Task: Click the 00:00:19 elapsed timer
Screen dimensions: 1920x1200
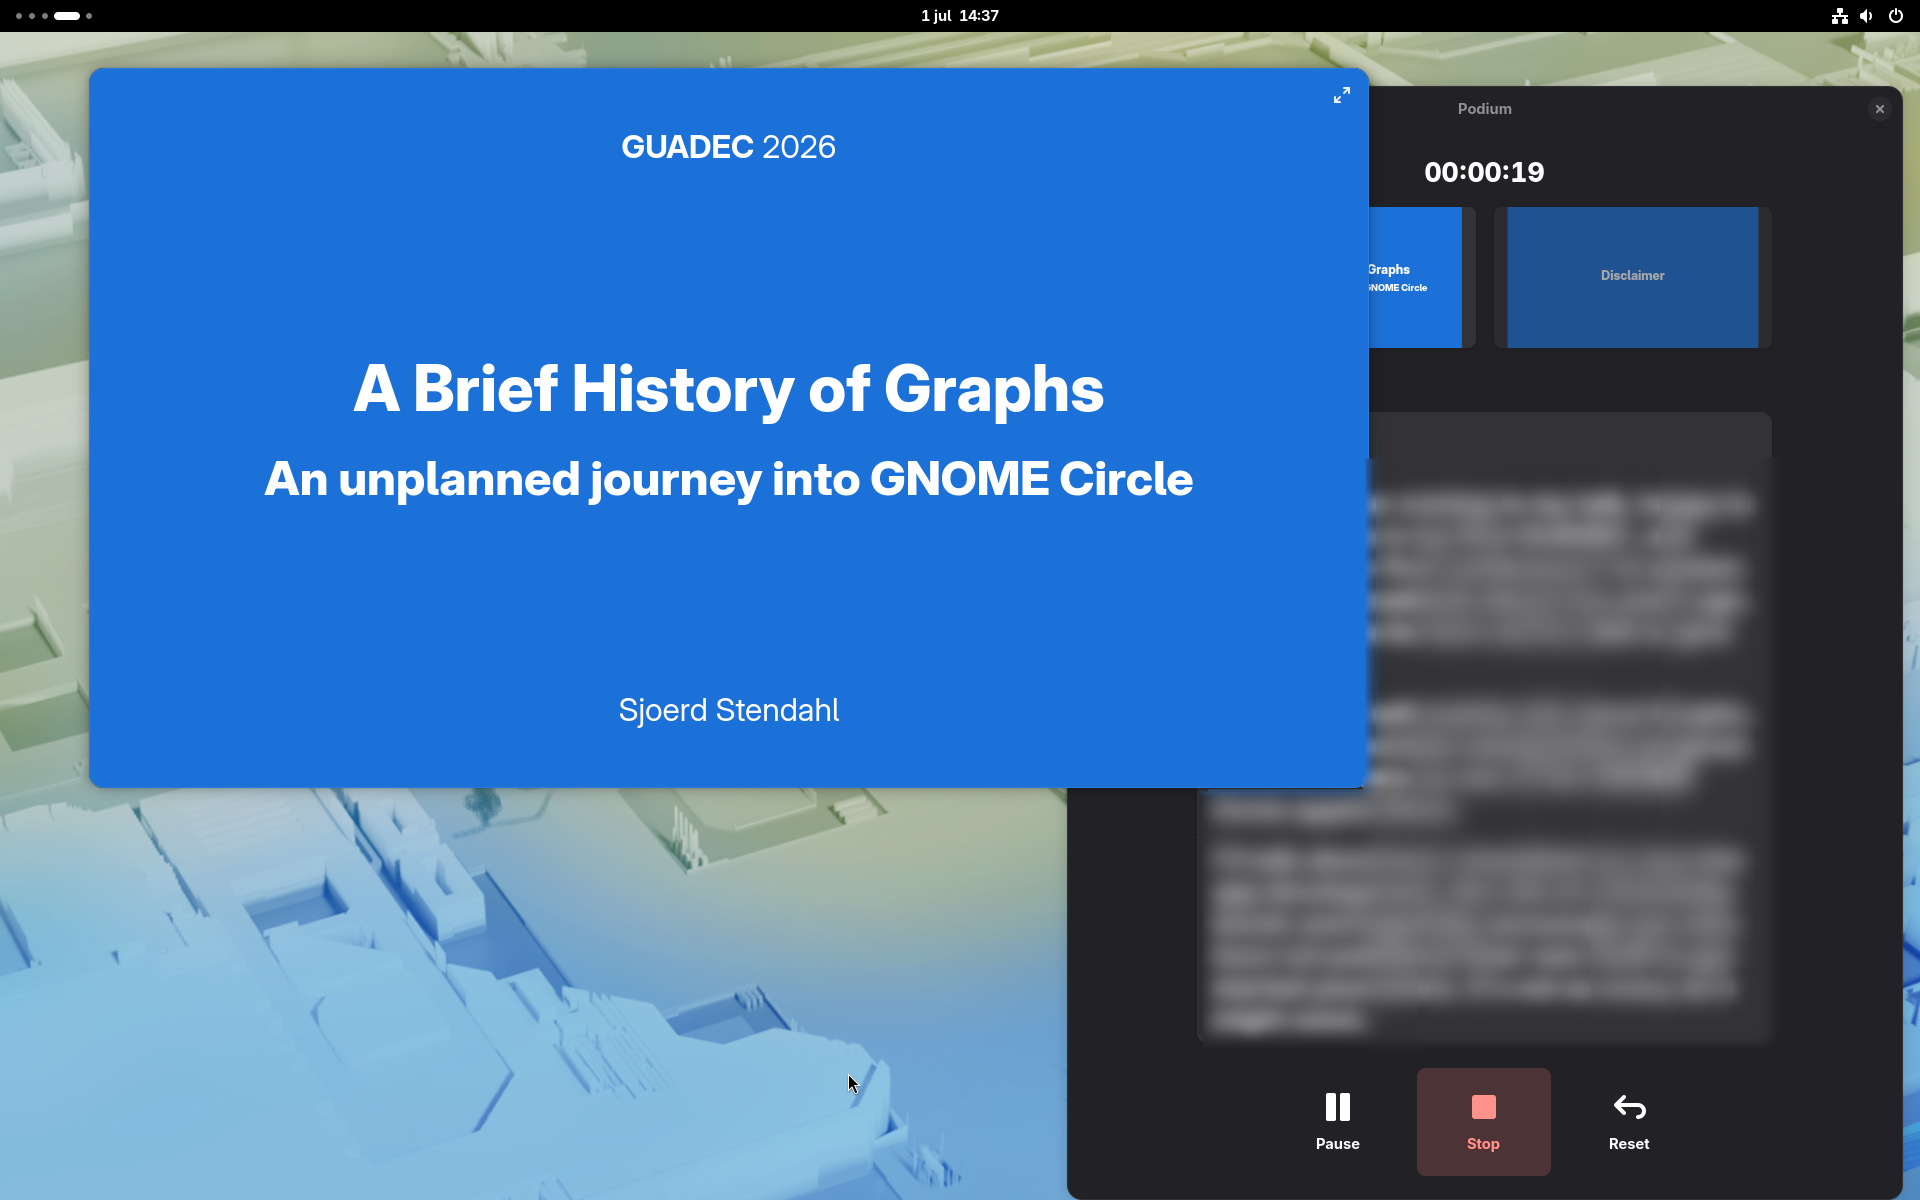Action: point(1484,172)
